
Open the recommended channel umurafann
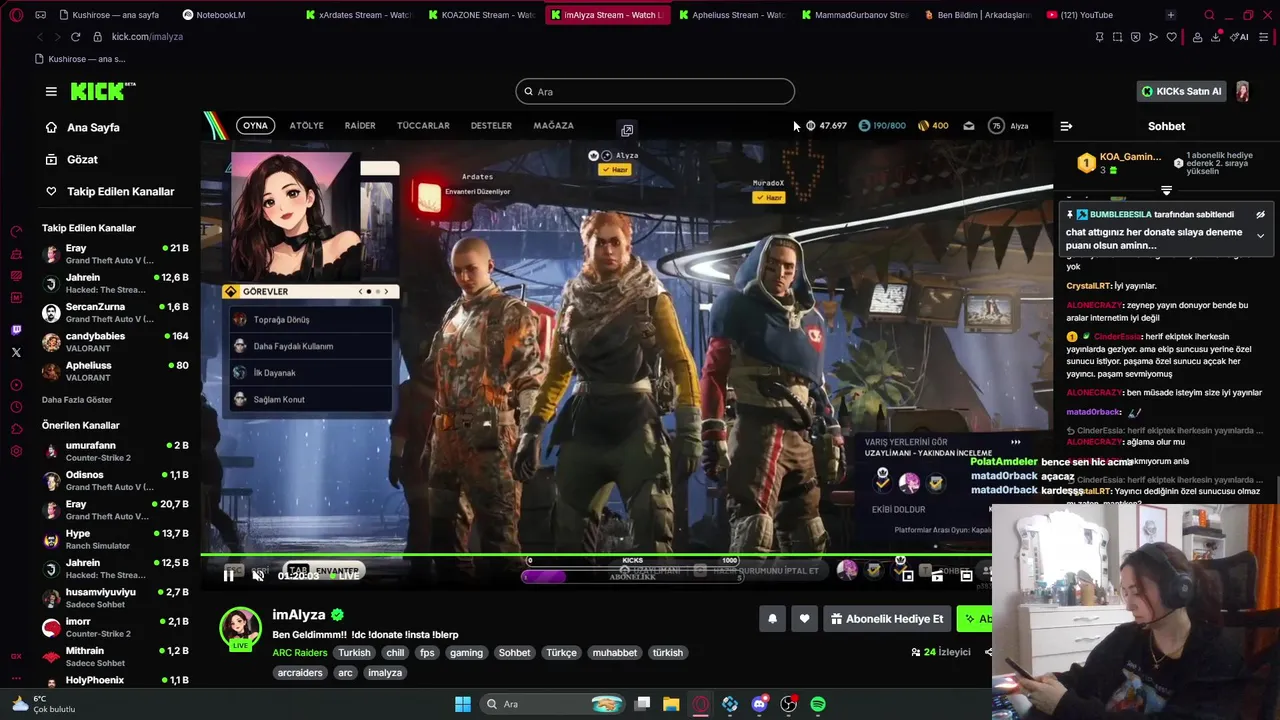(115, 451)
